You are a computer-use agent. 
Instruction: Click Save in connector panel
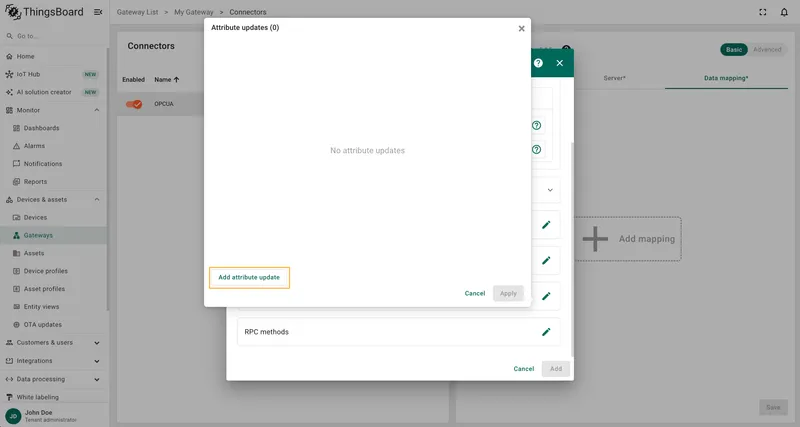pos(773,407)
